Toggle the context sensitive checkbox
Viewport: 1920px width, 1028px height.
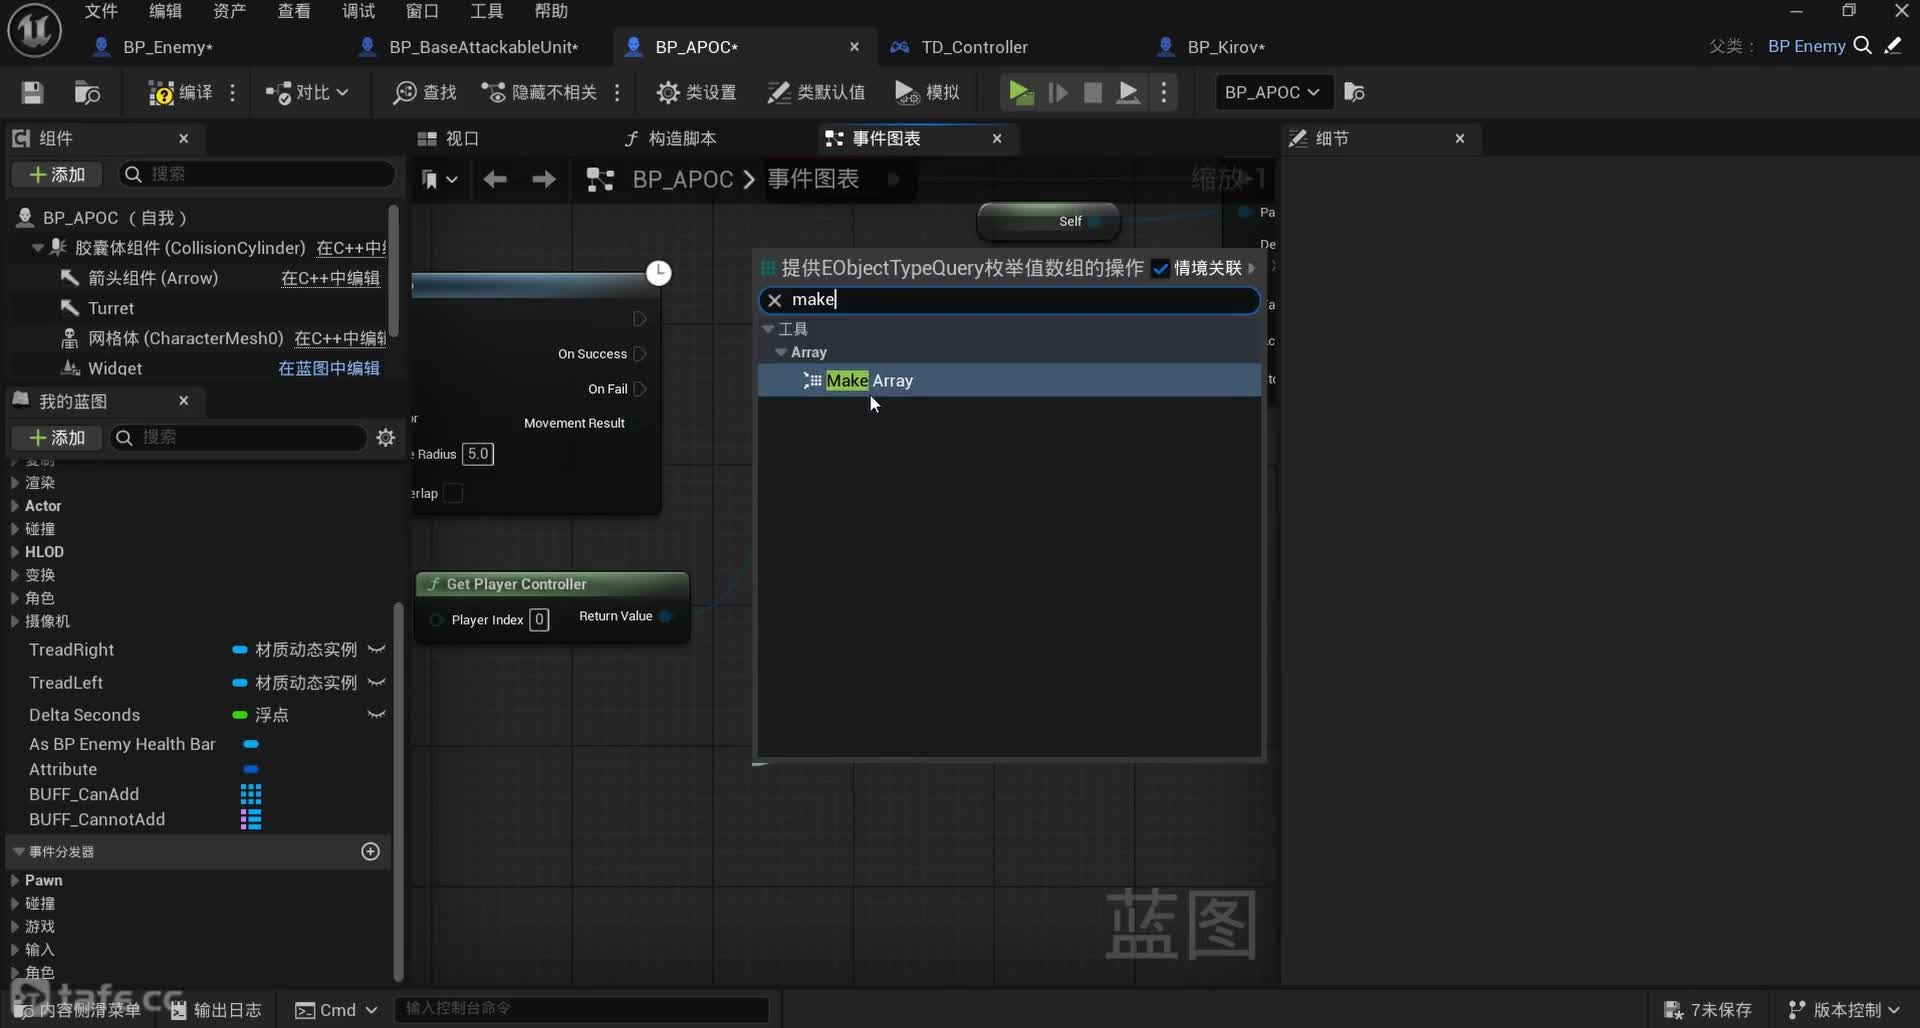1160,268
